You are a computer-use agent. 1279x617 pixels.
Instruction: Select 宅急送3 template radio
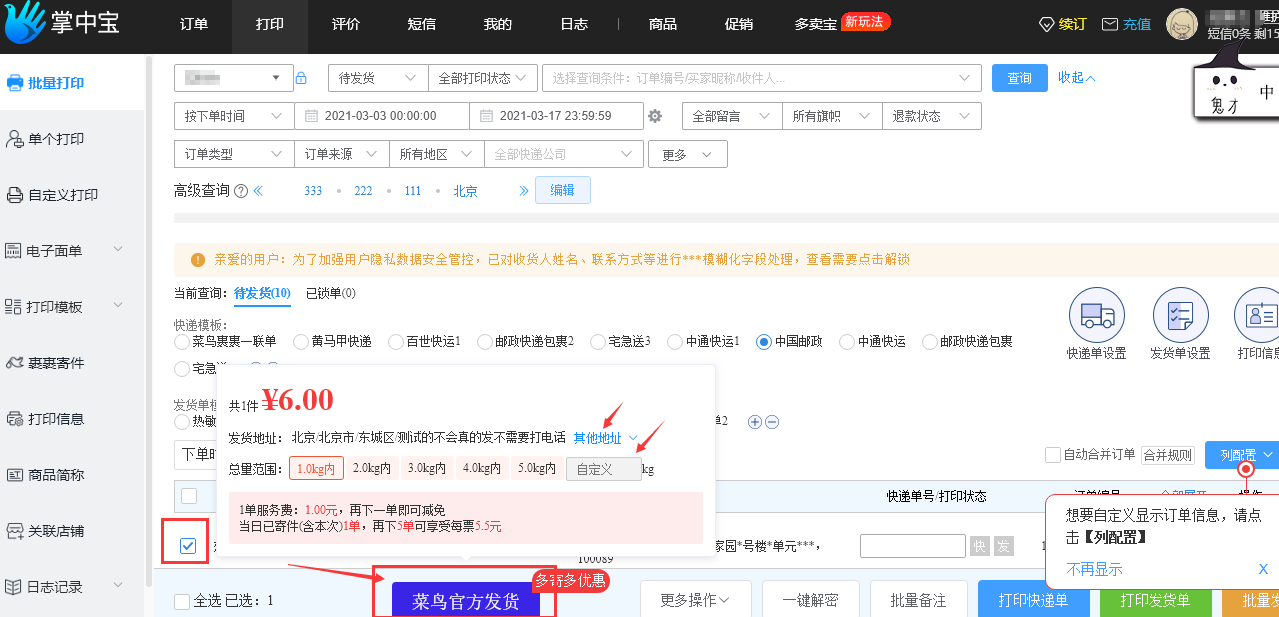(598, 342)
